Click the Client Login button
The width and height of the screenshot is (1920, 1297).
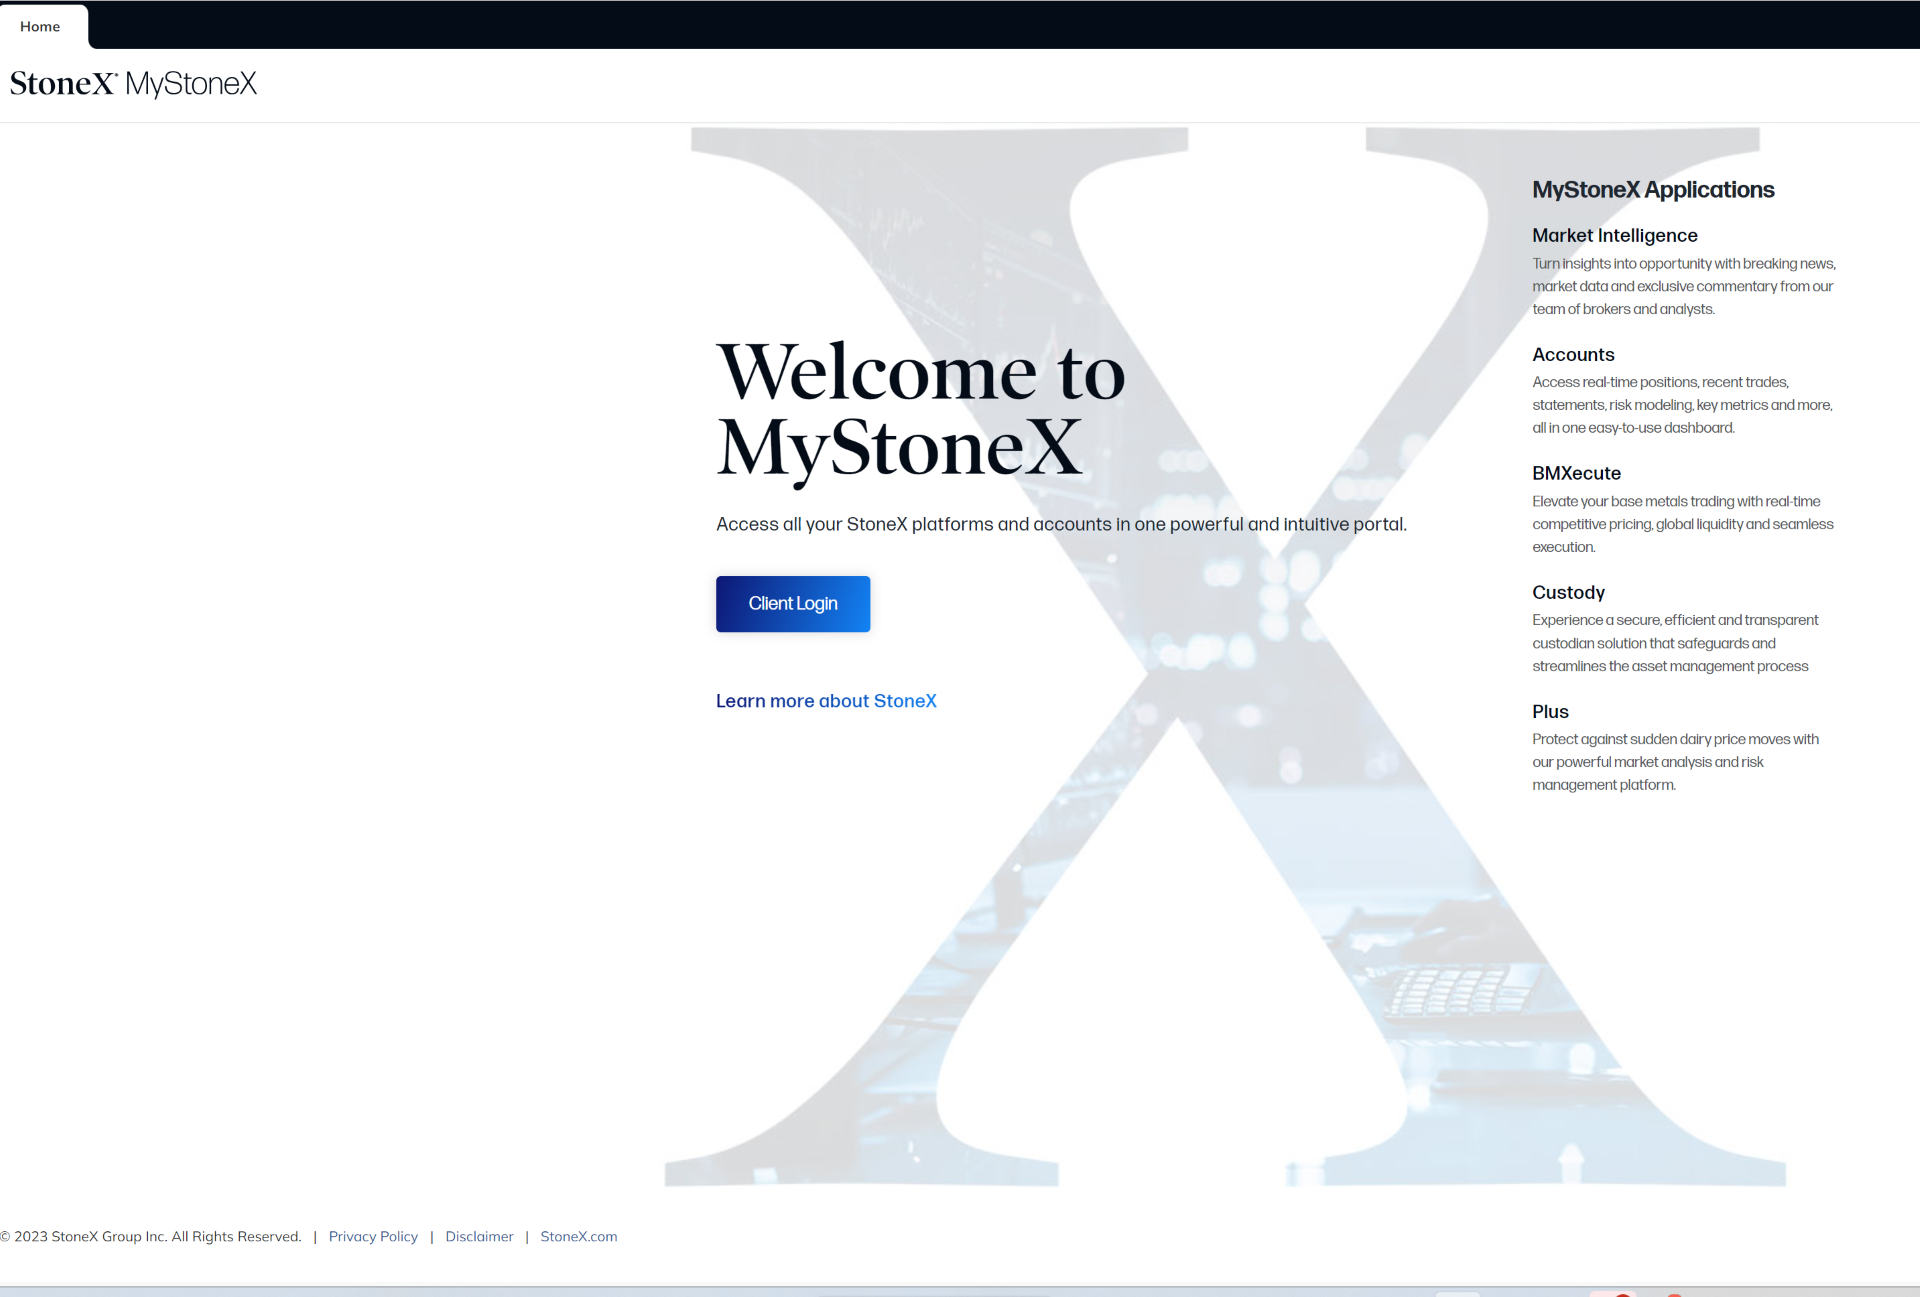[x=792, y=603]
